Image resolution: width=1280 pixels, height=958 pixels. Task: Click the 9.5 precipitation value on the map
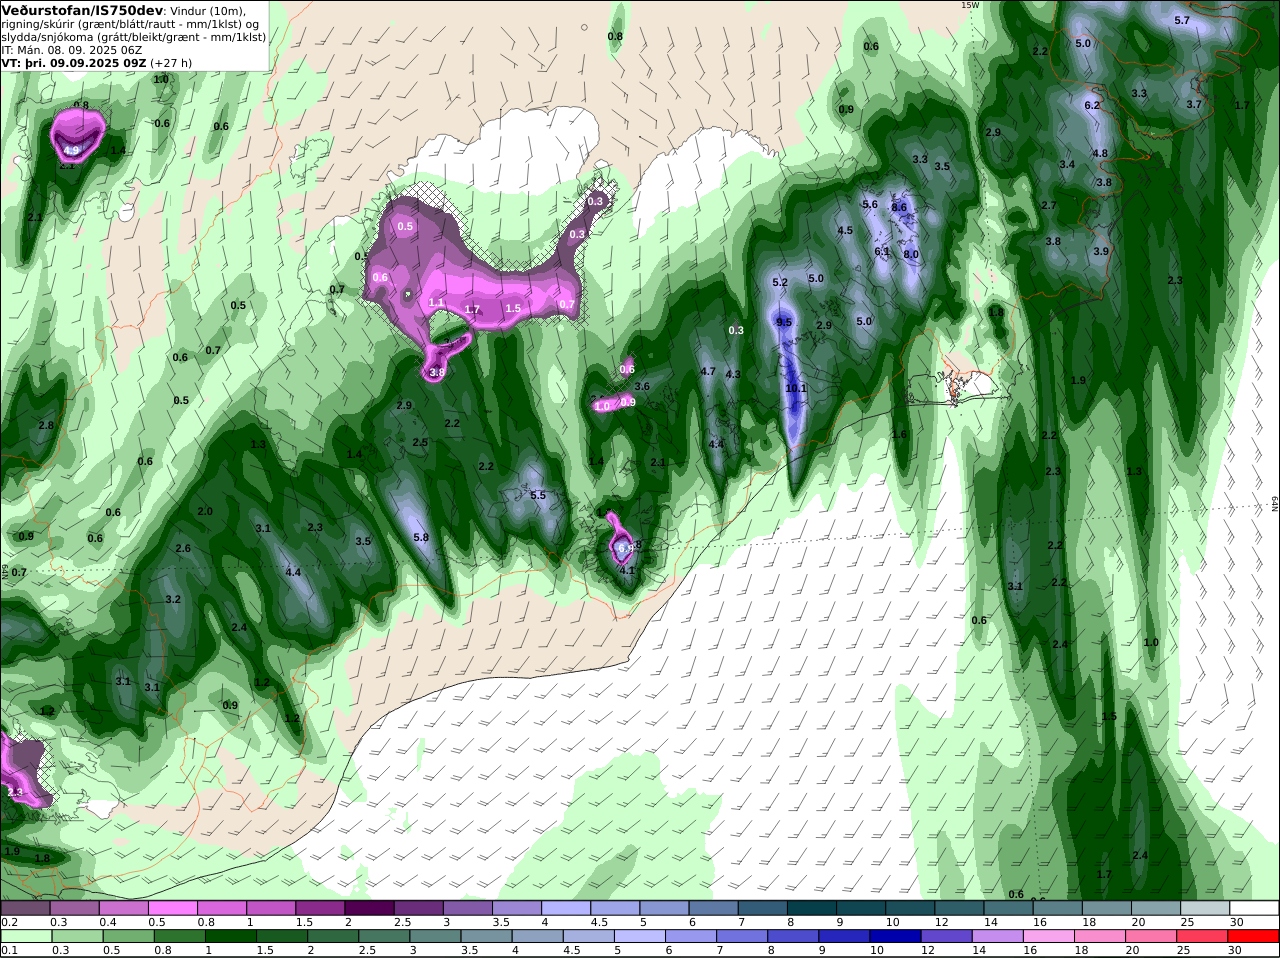pyautogui.click(x=784, y=322)
